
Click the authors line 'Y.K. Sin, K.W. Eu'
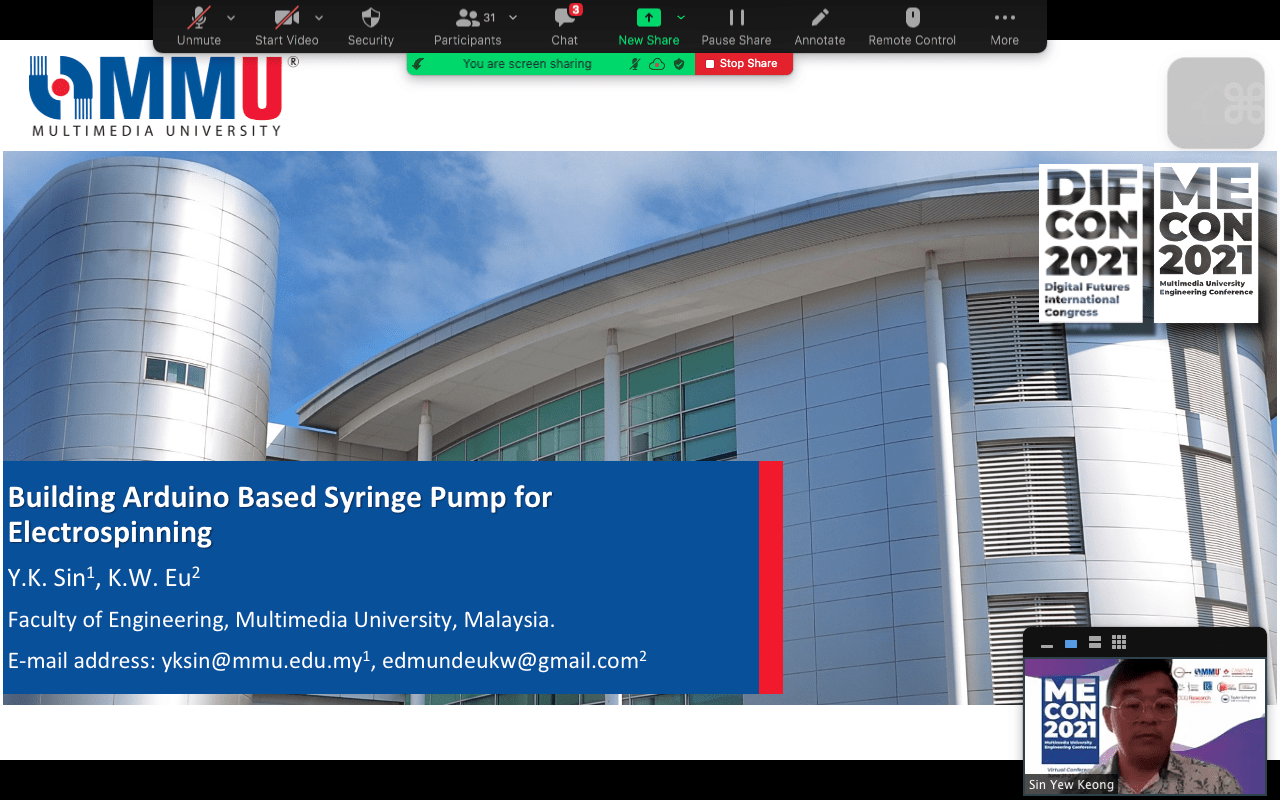coord(104,577)
